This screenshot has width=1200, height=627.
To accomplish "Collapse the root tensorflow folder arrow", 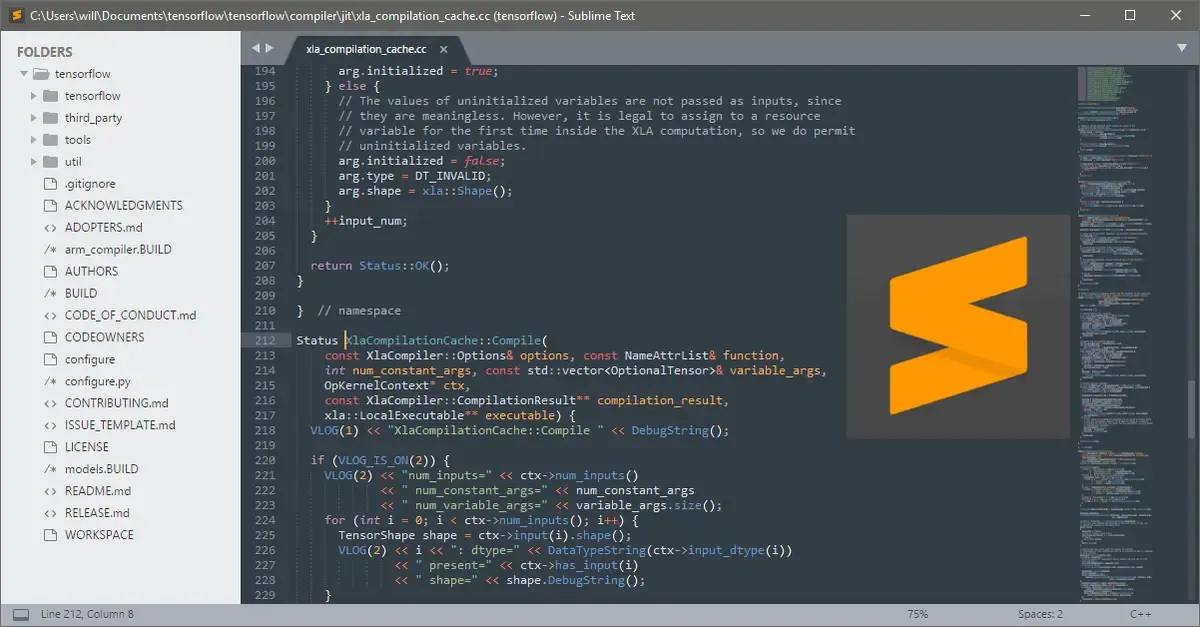I will click(23, 74).
